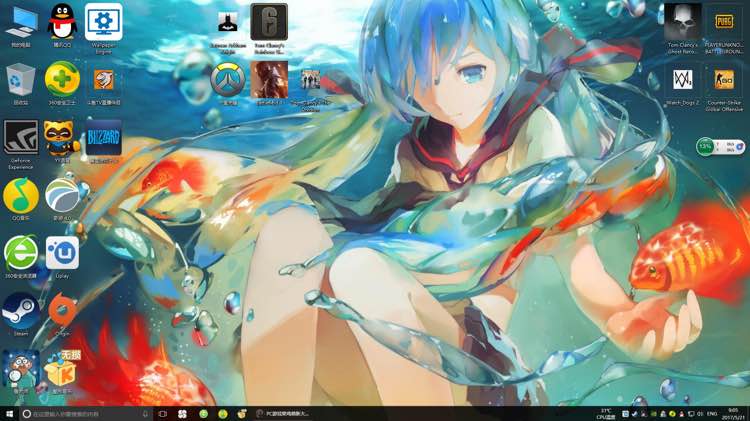Open the second yellow-green round taskbar icon
The width and height of the screenshot is (750, 421).
tap(223, 414)
